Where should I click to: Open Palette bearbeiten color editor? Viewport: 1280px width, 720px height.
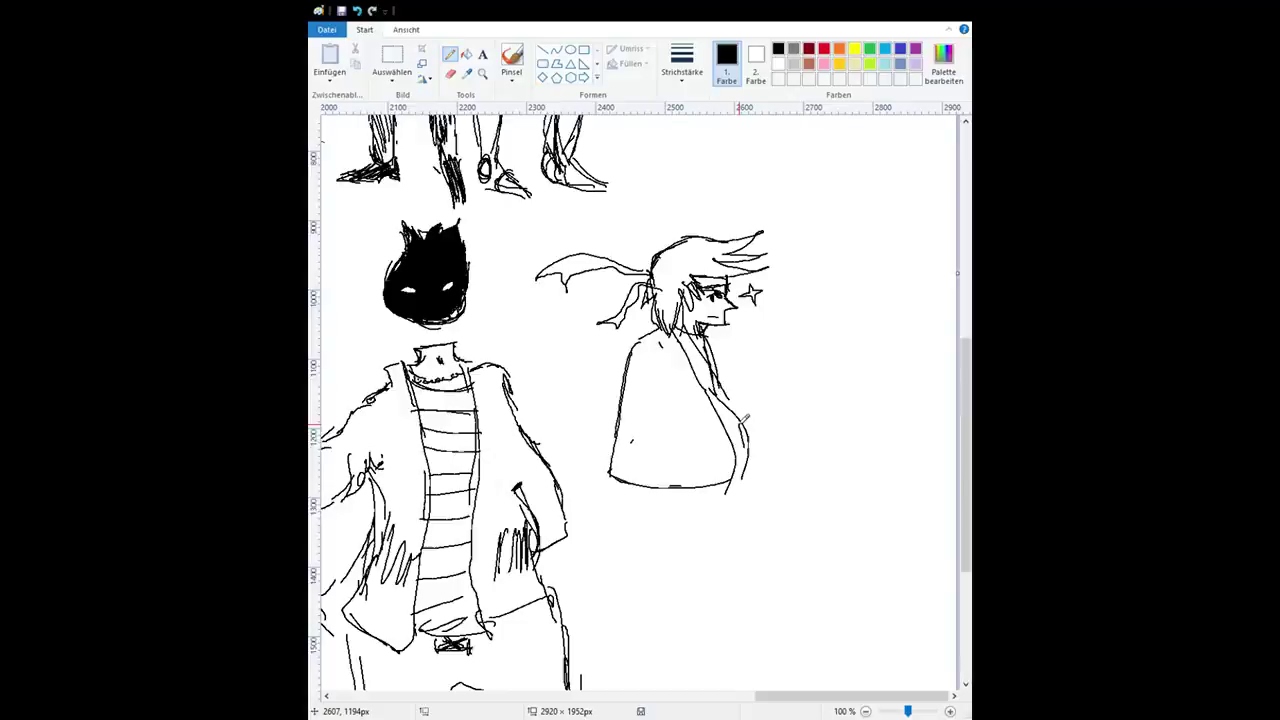click(943, 63)
